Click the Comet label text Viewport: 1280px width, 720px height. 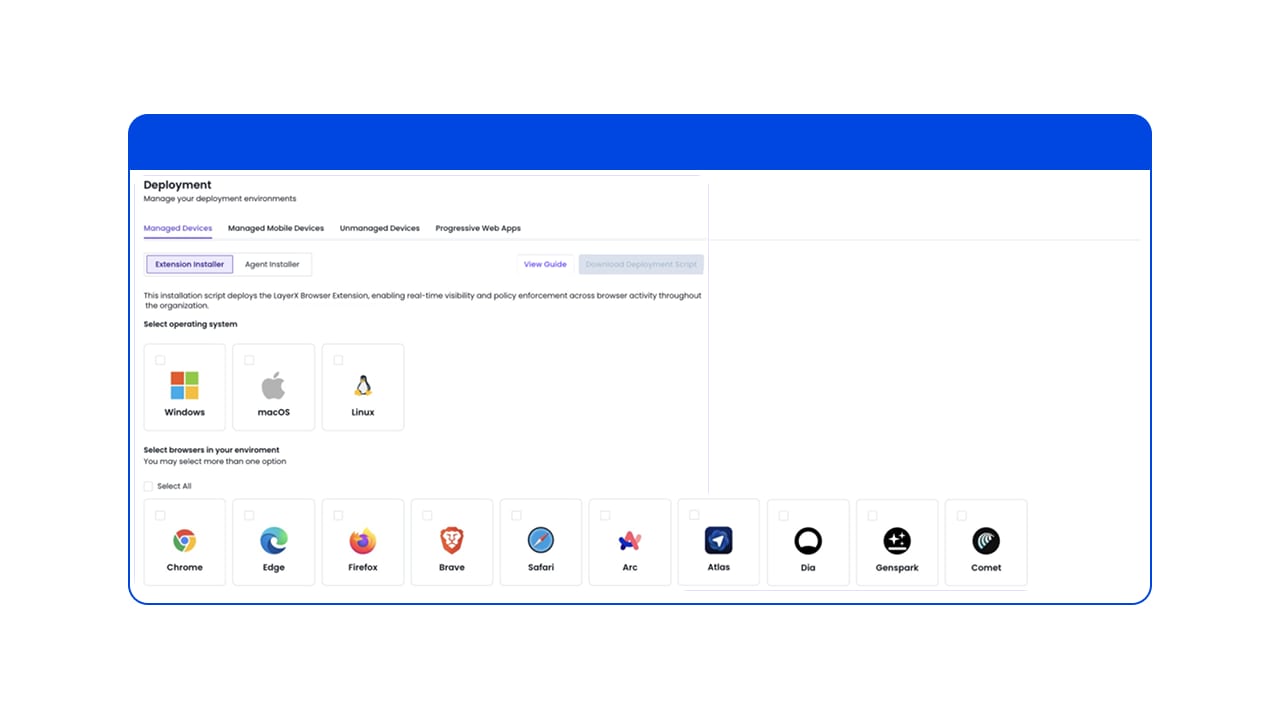(x=986, y=567)
